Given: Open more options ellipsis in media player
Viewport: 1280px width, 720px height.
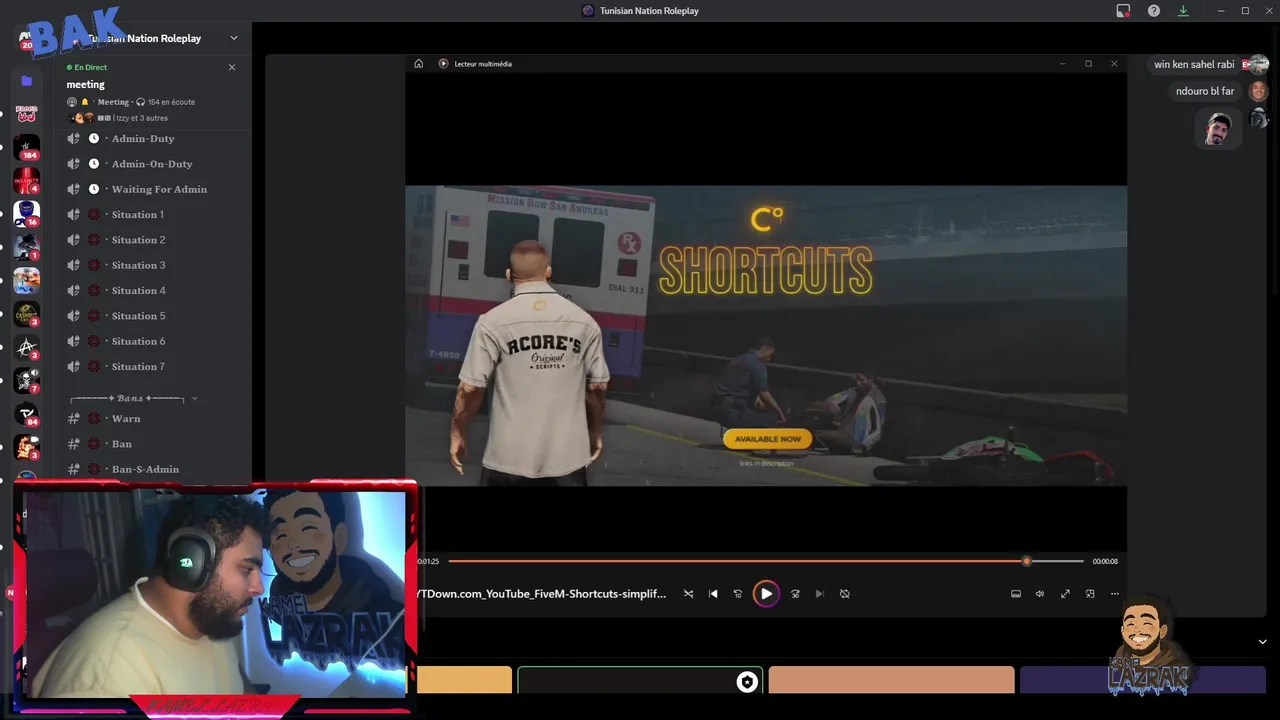Looking at the screenshot, I should click(x=1114, y=594).
